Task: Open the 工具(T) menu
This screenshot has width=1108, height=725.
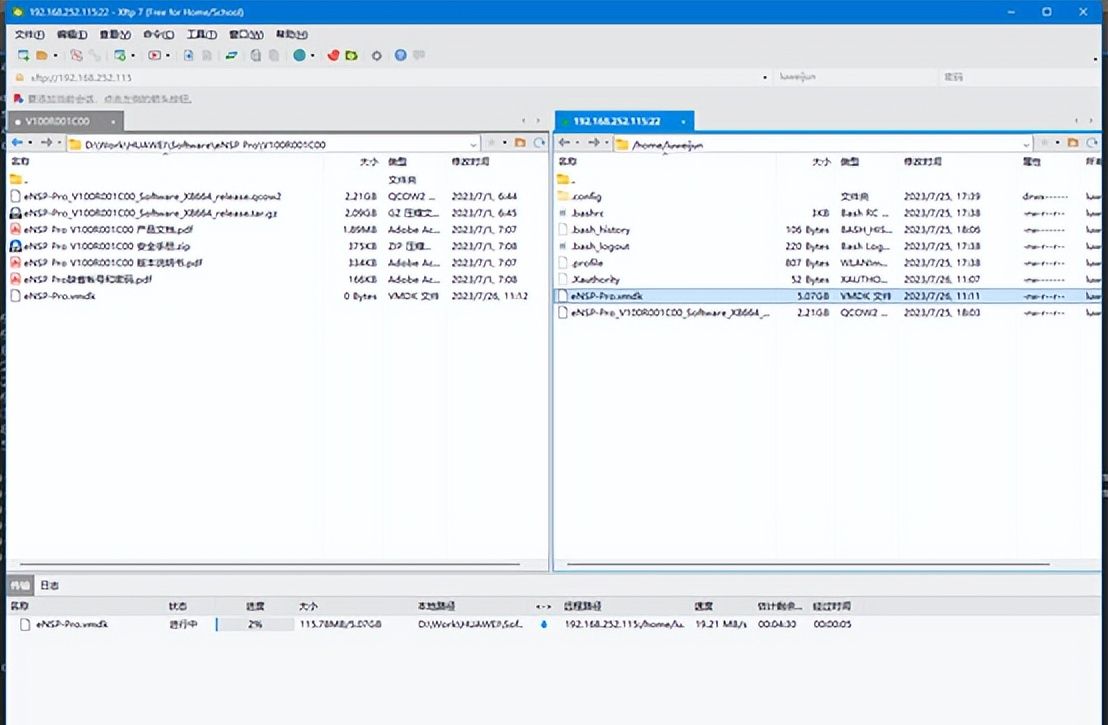Action: pos(202,34)
